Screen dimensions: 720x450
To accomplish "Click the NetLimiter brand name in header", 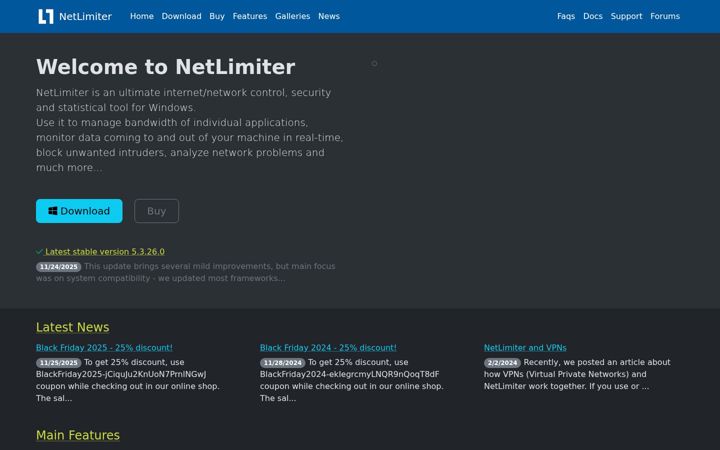I will (x=85, y=17).
